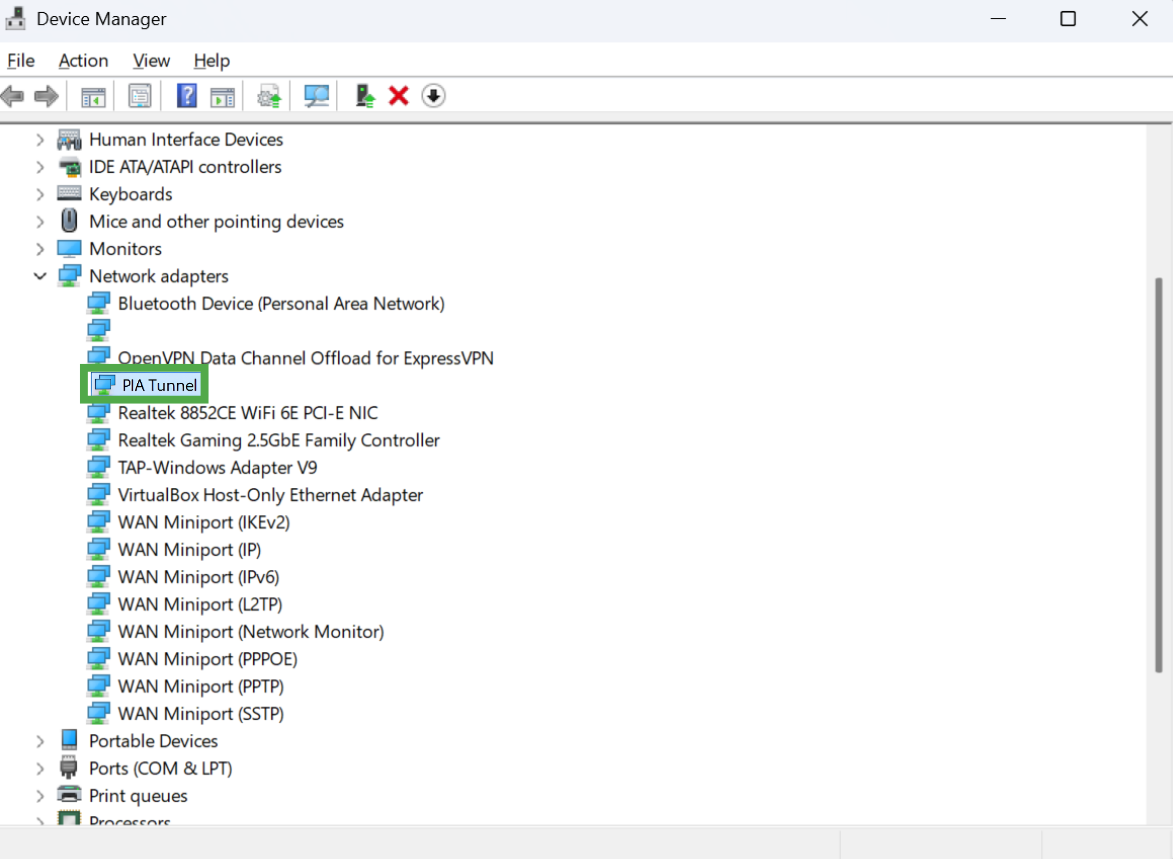Select the Portable Devices category label
This screenshot has height=859, width=1173.
click(x=153, y=740)
